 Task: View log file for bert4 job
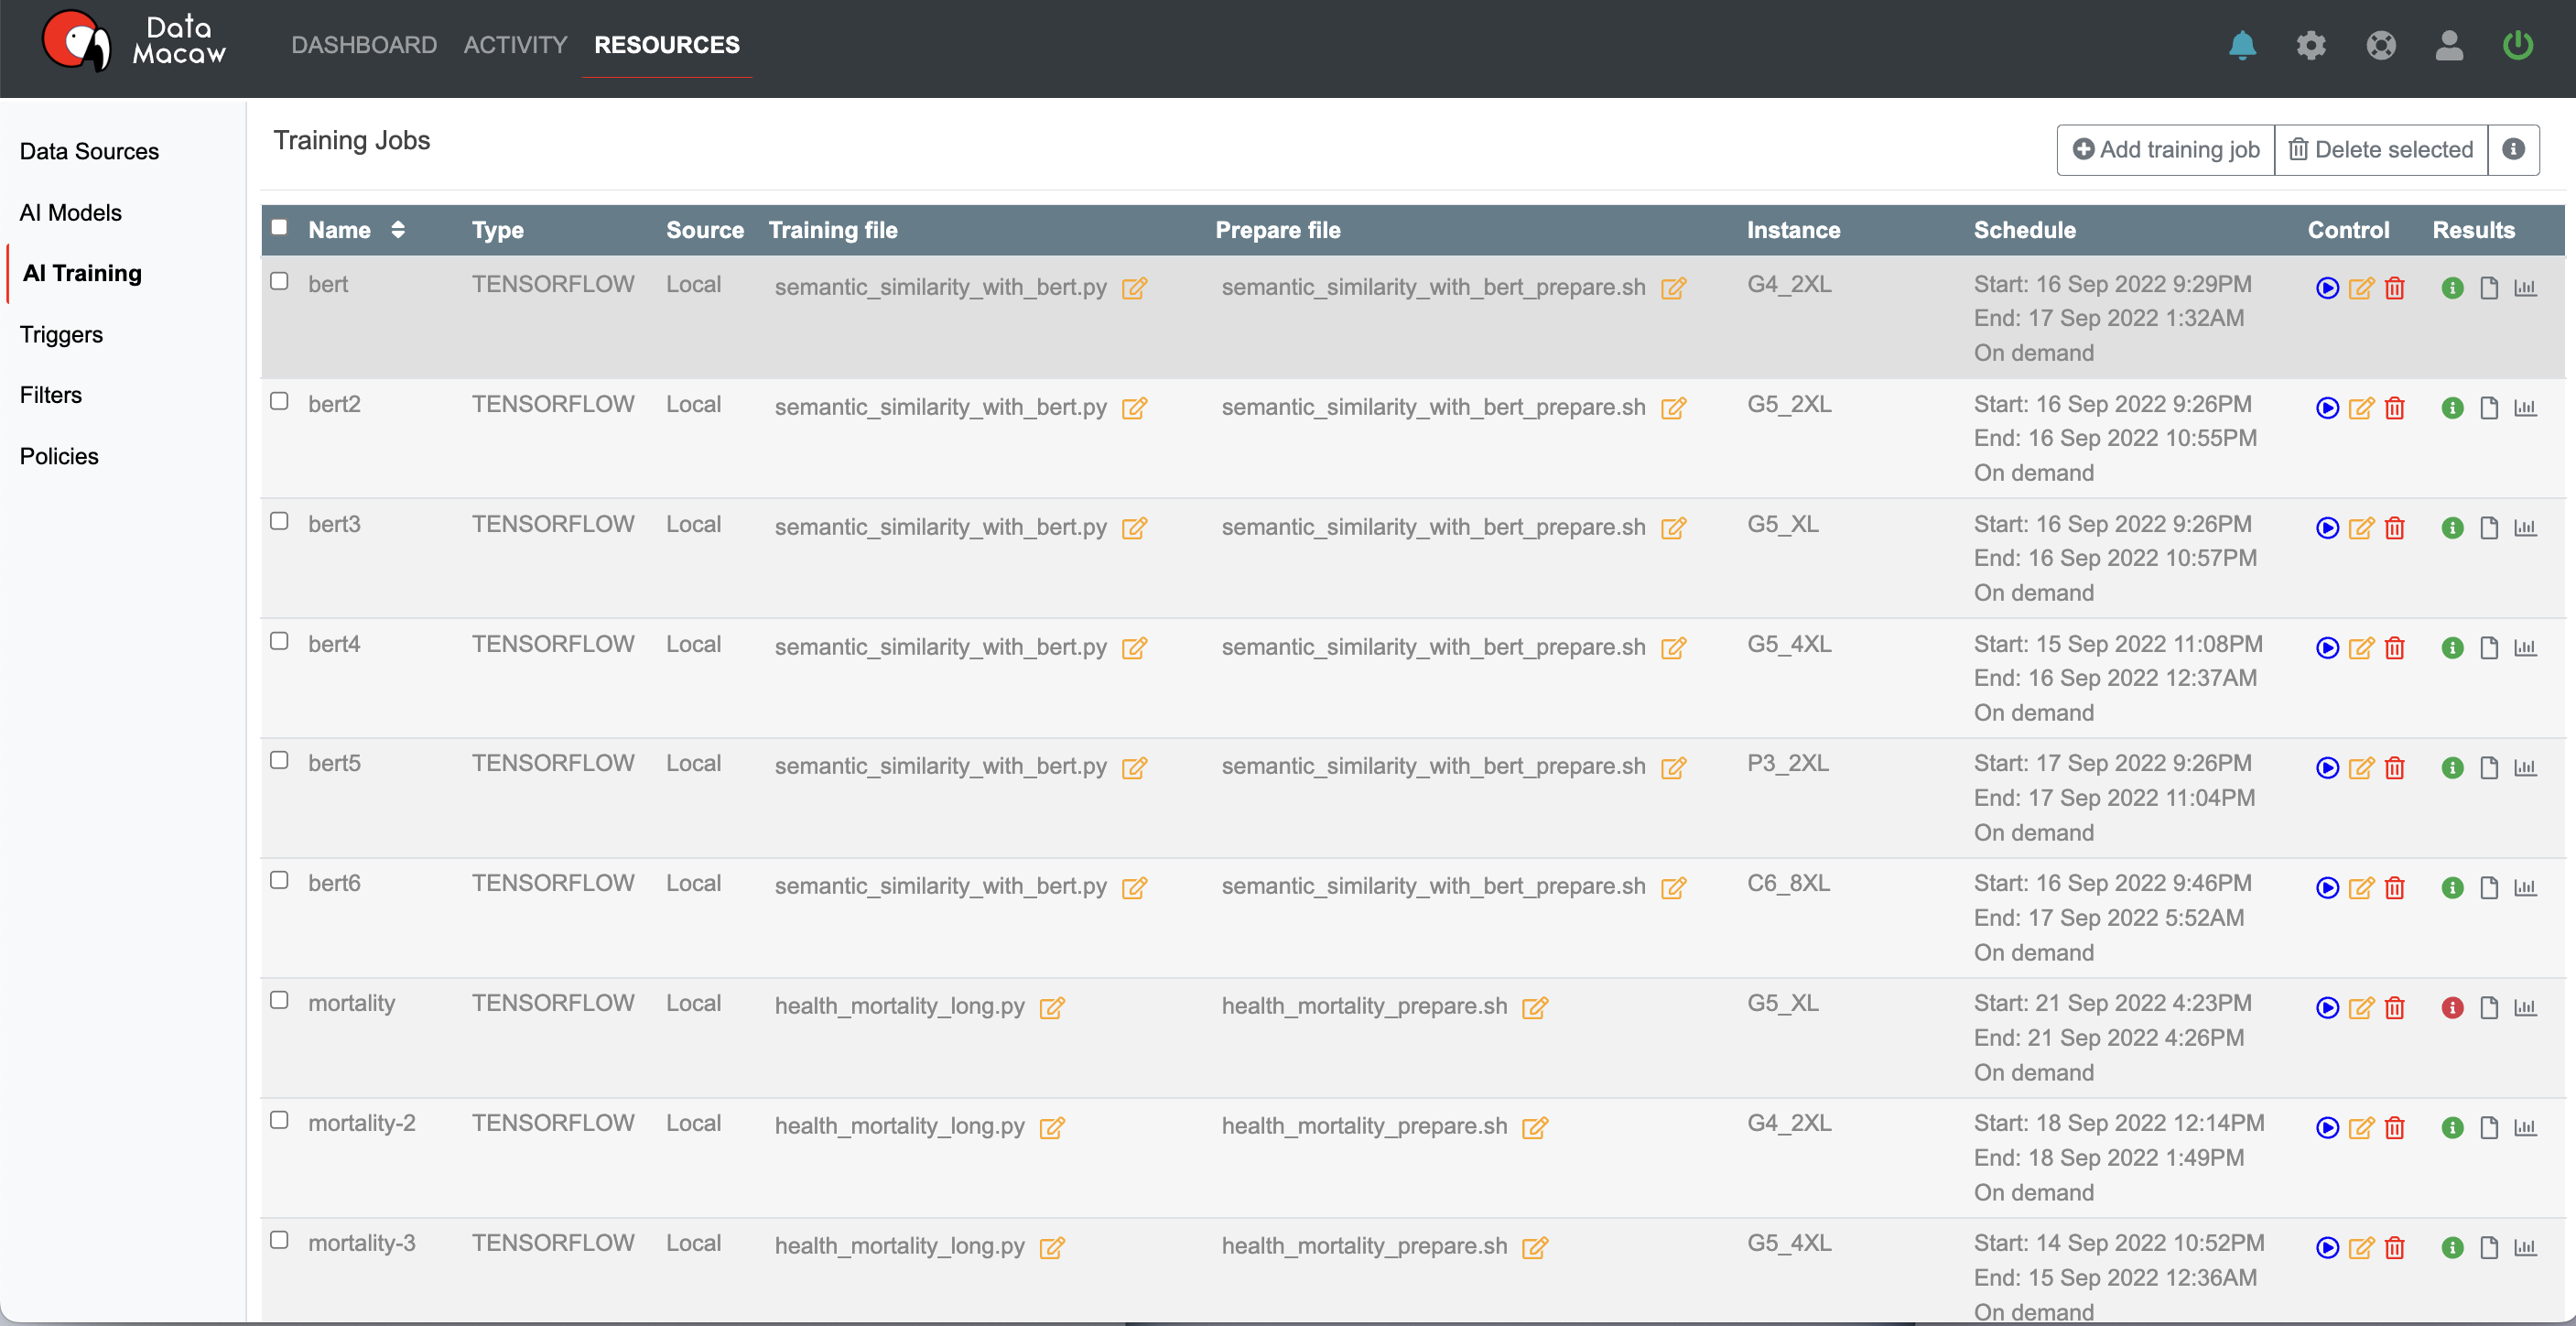coord(2489,648)
